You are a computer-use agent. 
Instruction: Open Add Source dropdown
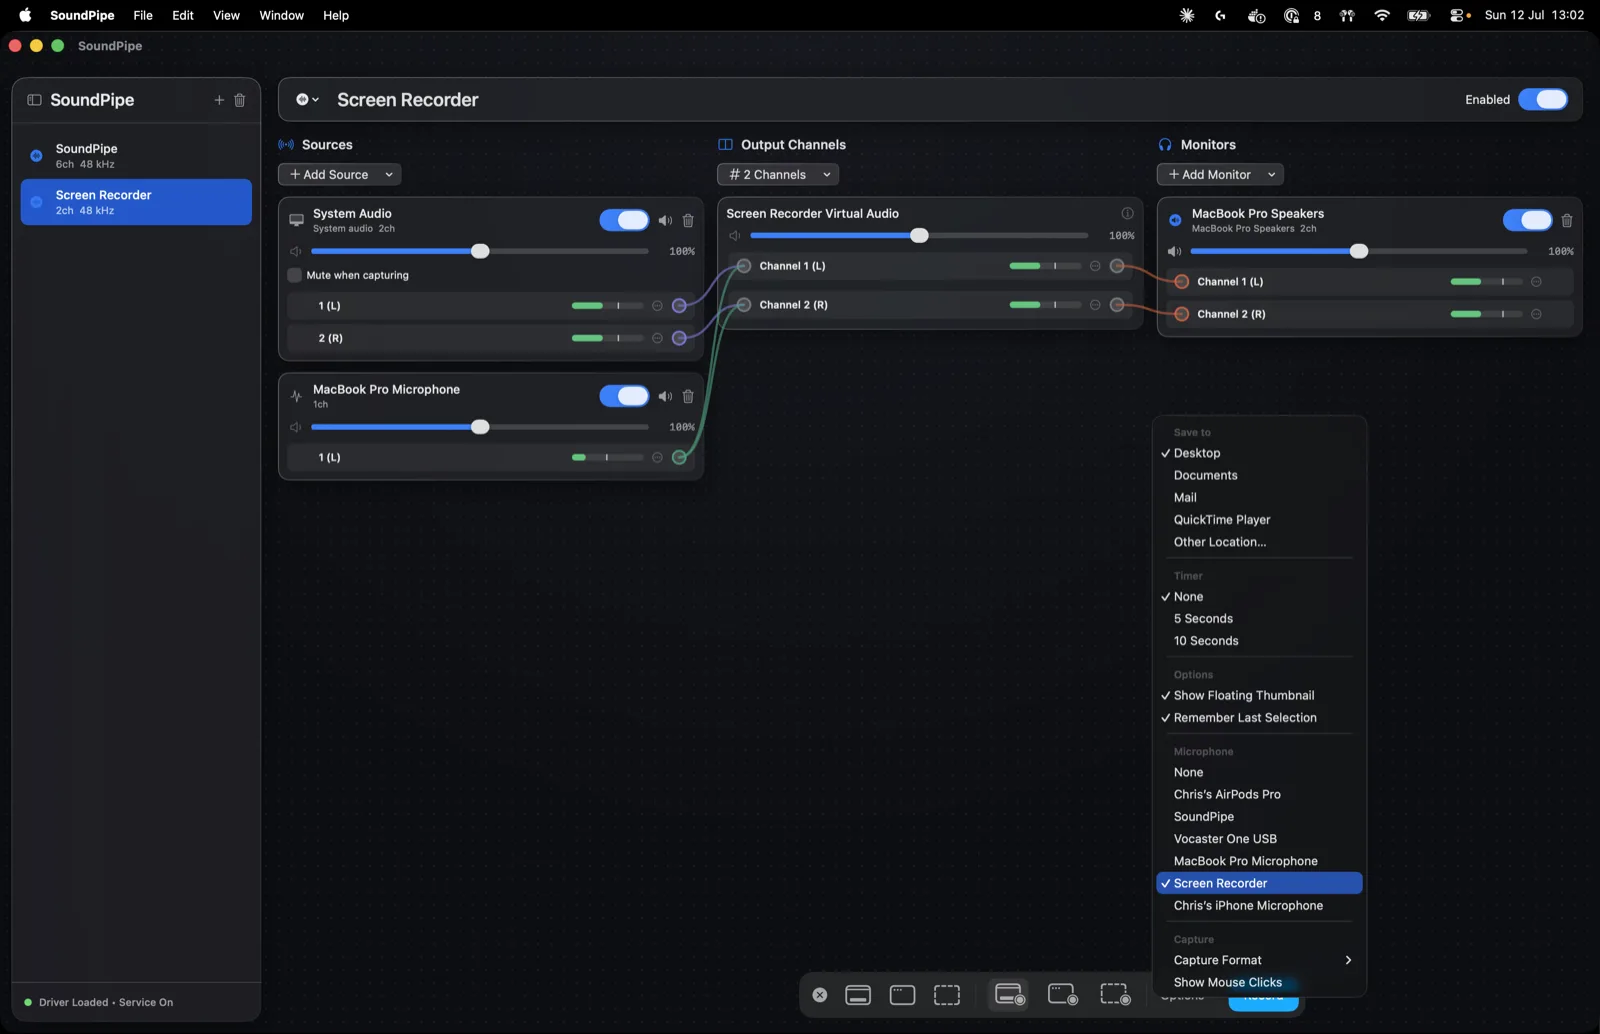(339, 174)
